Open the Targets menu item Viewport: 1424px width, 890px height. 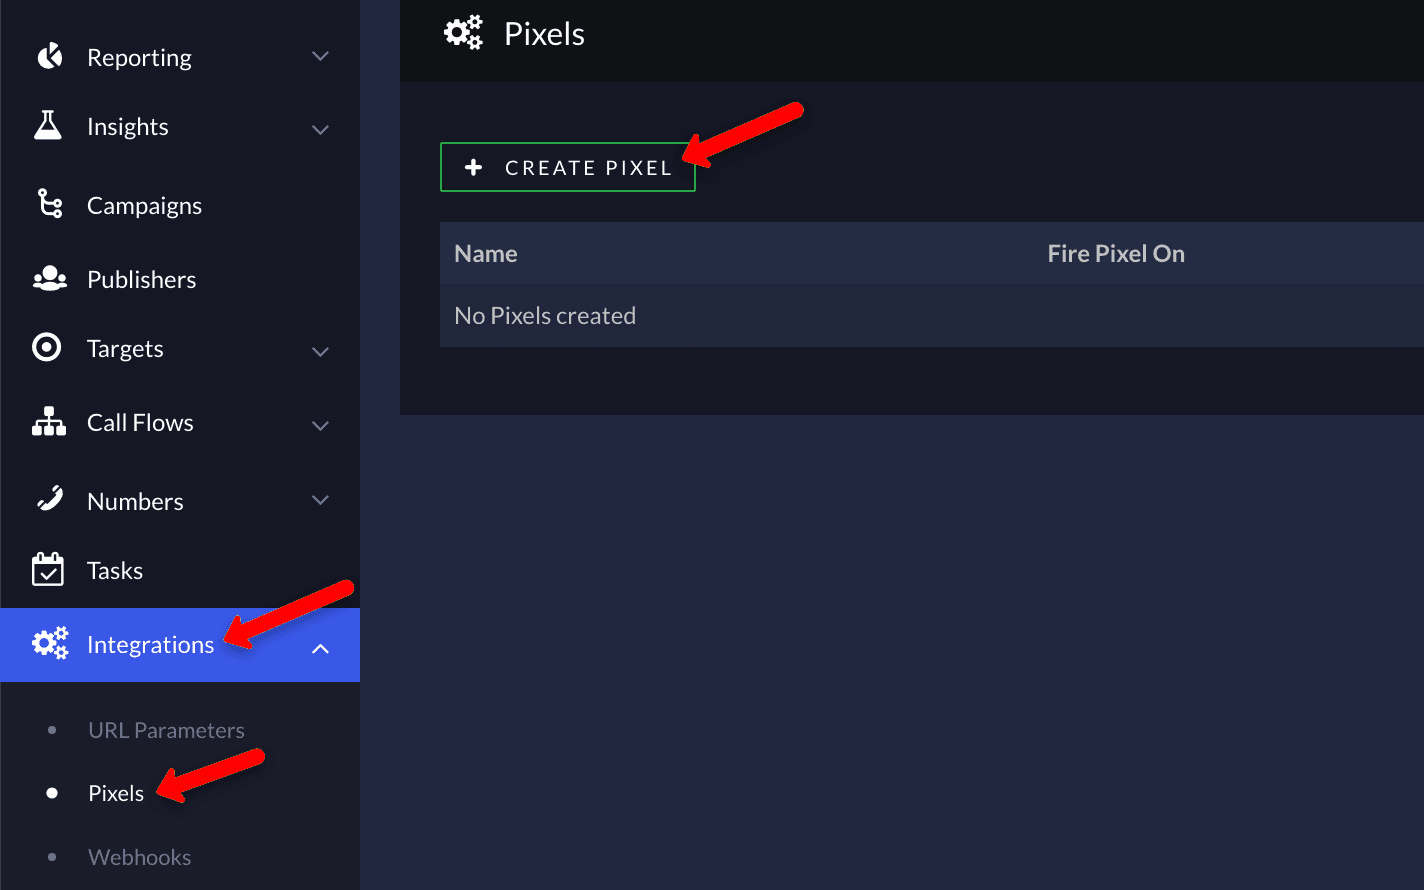coord(180,348)
